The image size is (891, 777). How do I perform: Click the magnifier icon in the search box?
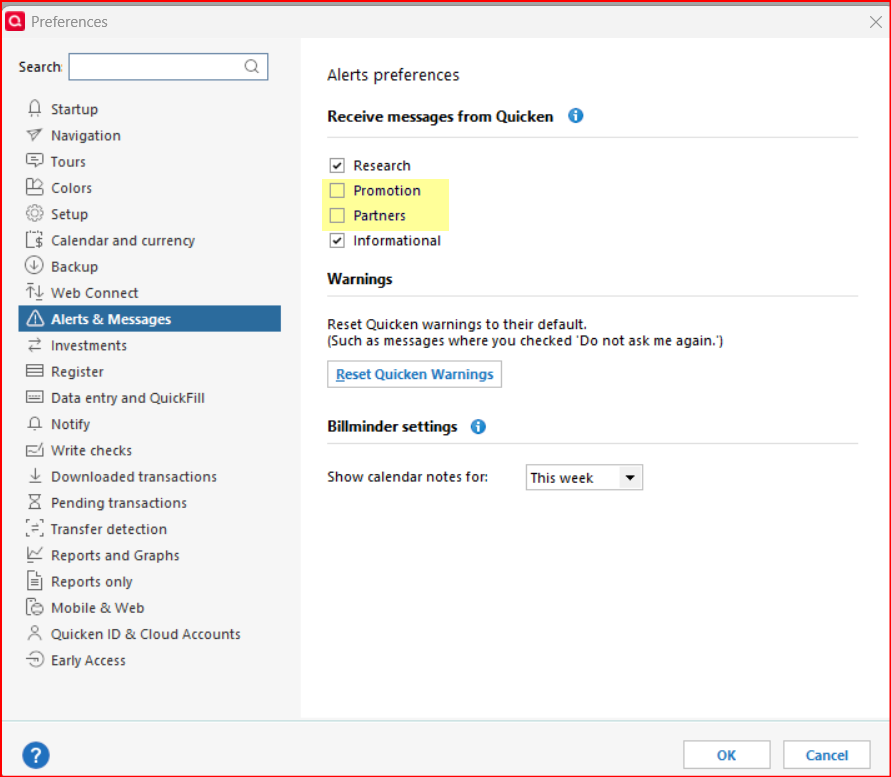(x=251, y=67)
